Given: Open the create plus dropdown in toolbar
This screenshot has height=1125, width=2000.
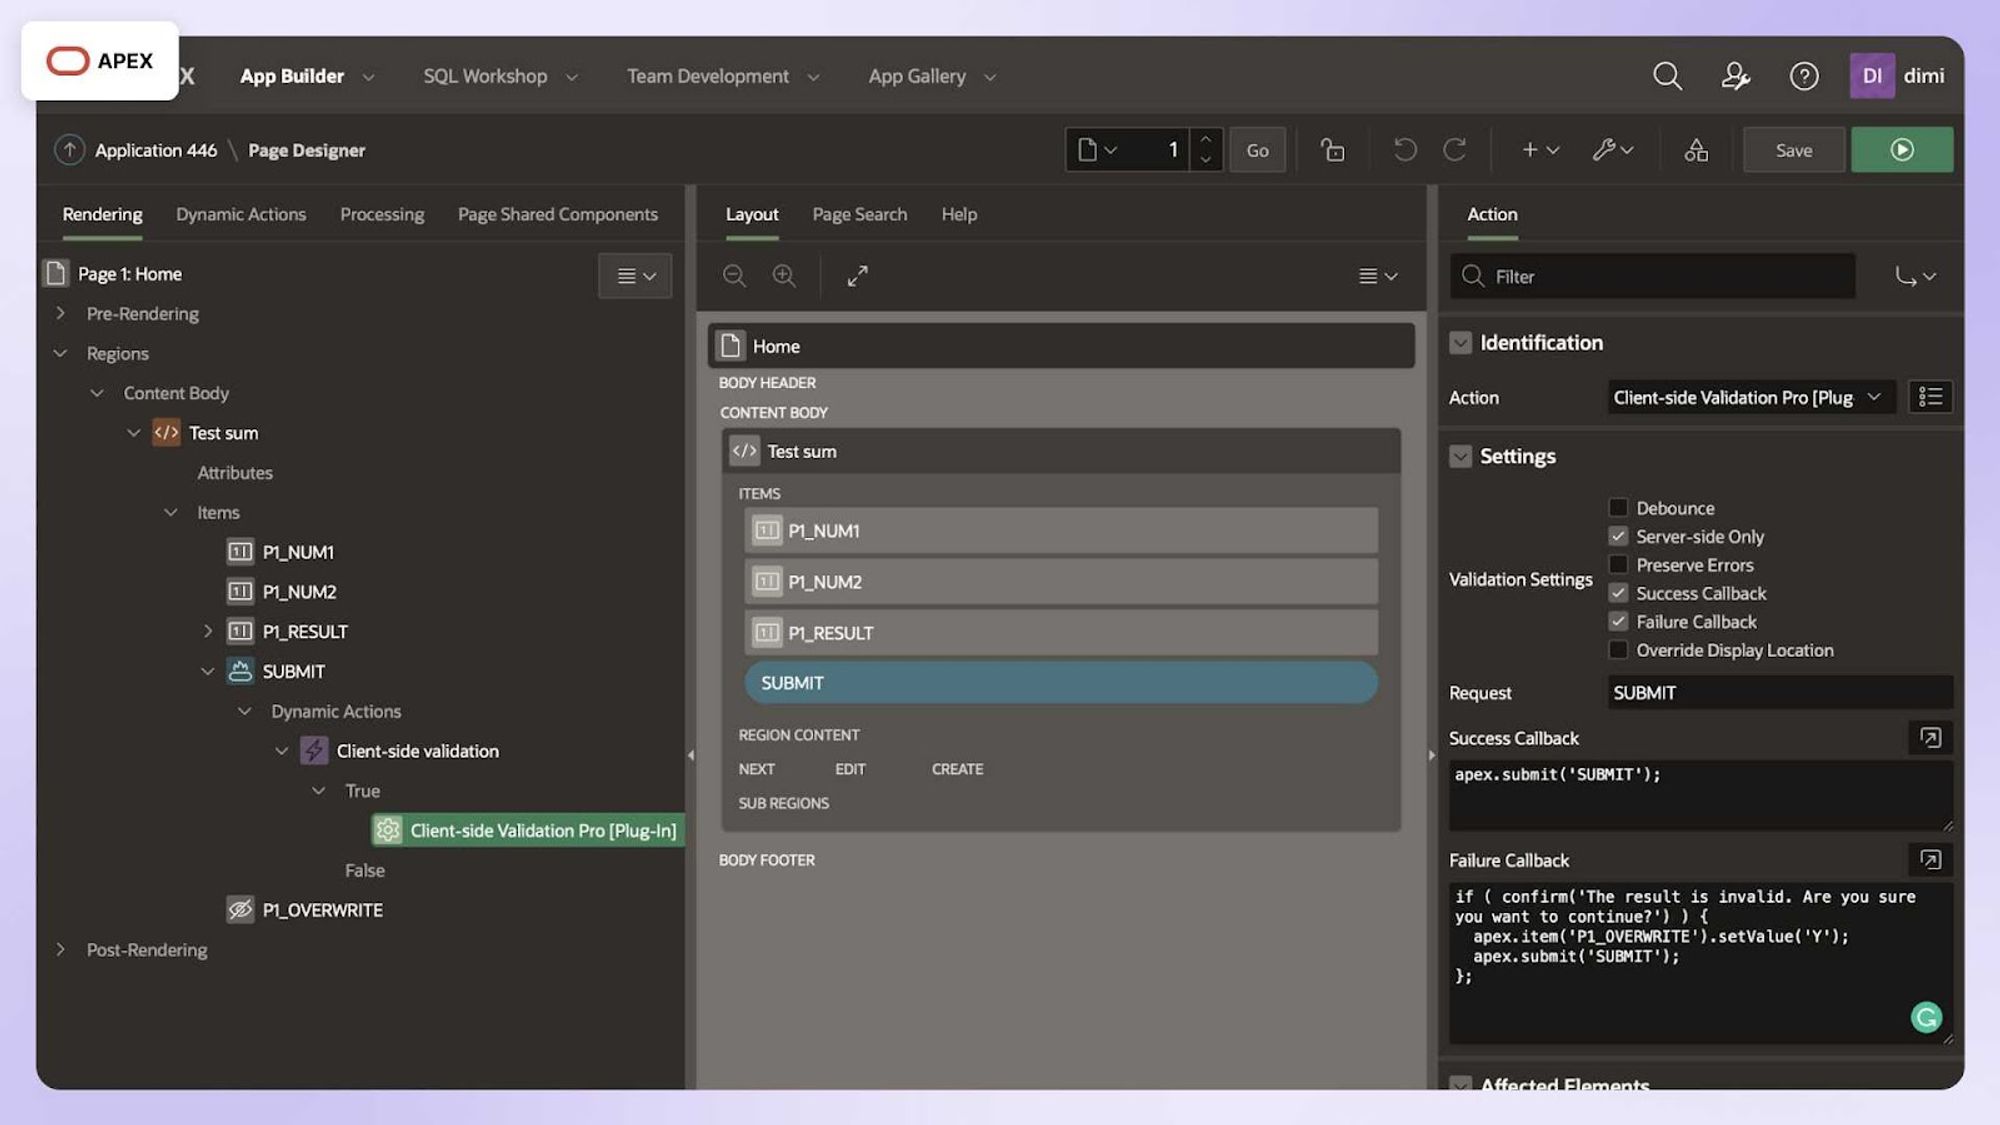Looking at the screenshot, I should (1538, 149).
